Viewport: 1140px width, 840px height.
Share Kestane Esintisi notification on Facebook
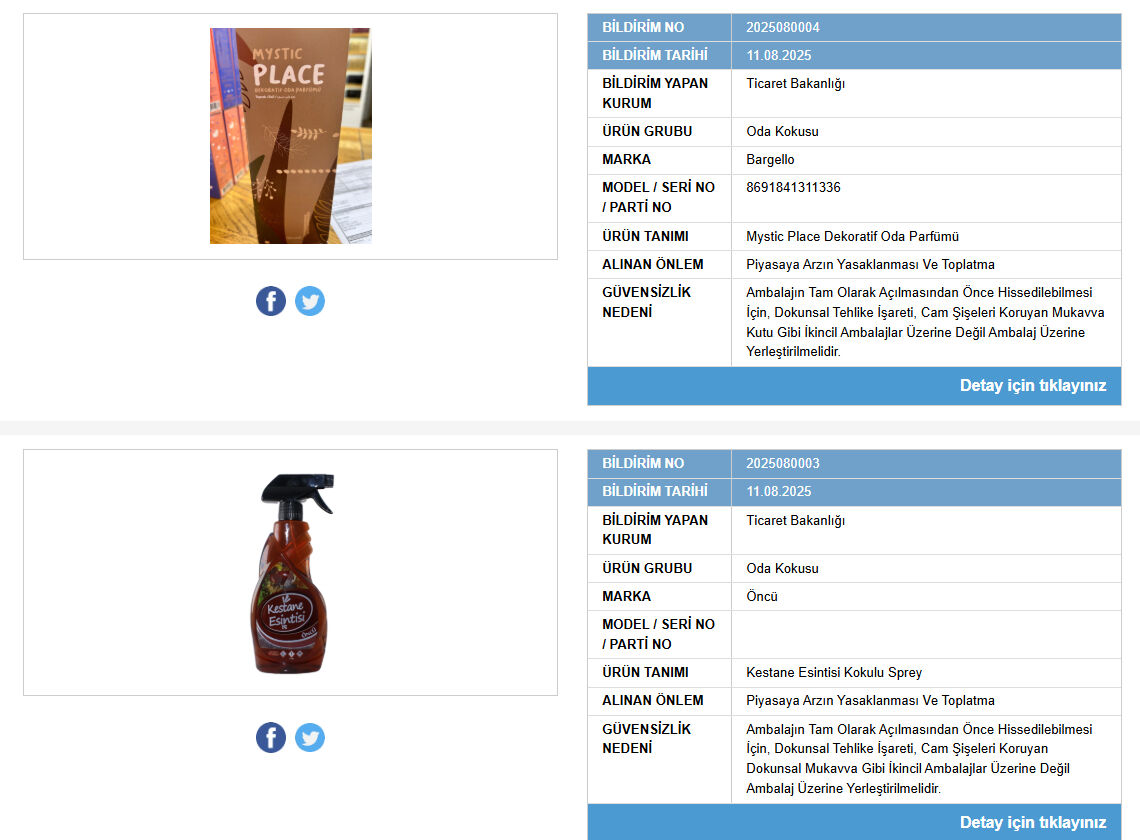(x=270, y=737)
